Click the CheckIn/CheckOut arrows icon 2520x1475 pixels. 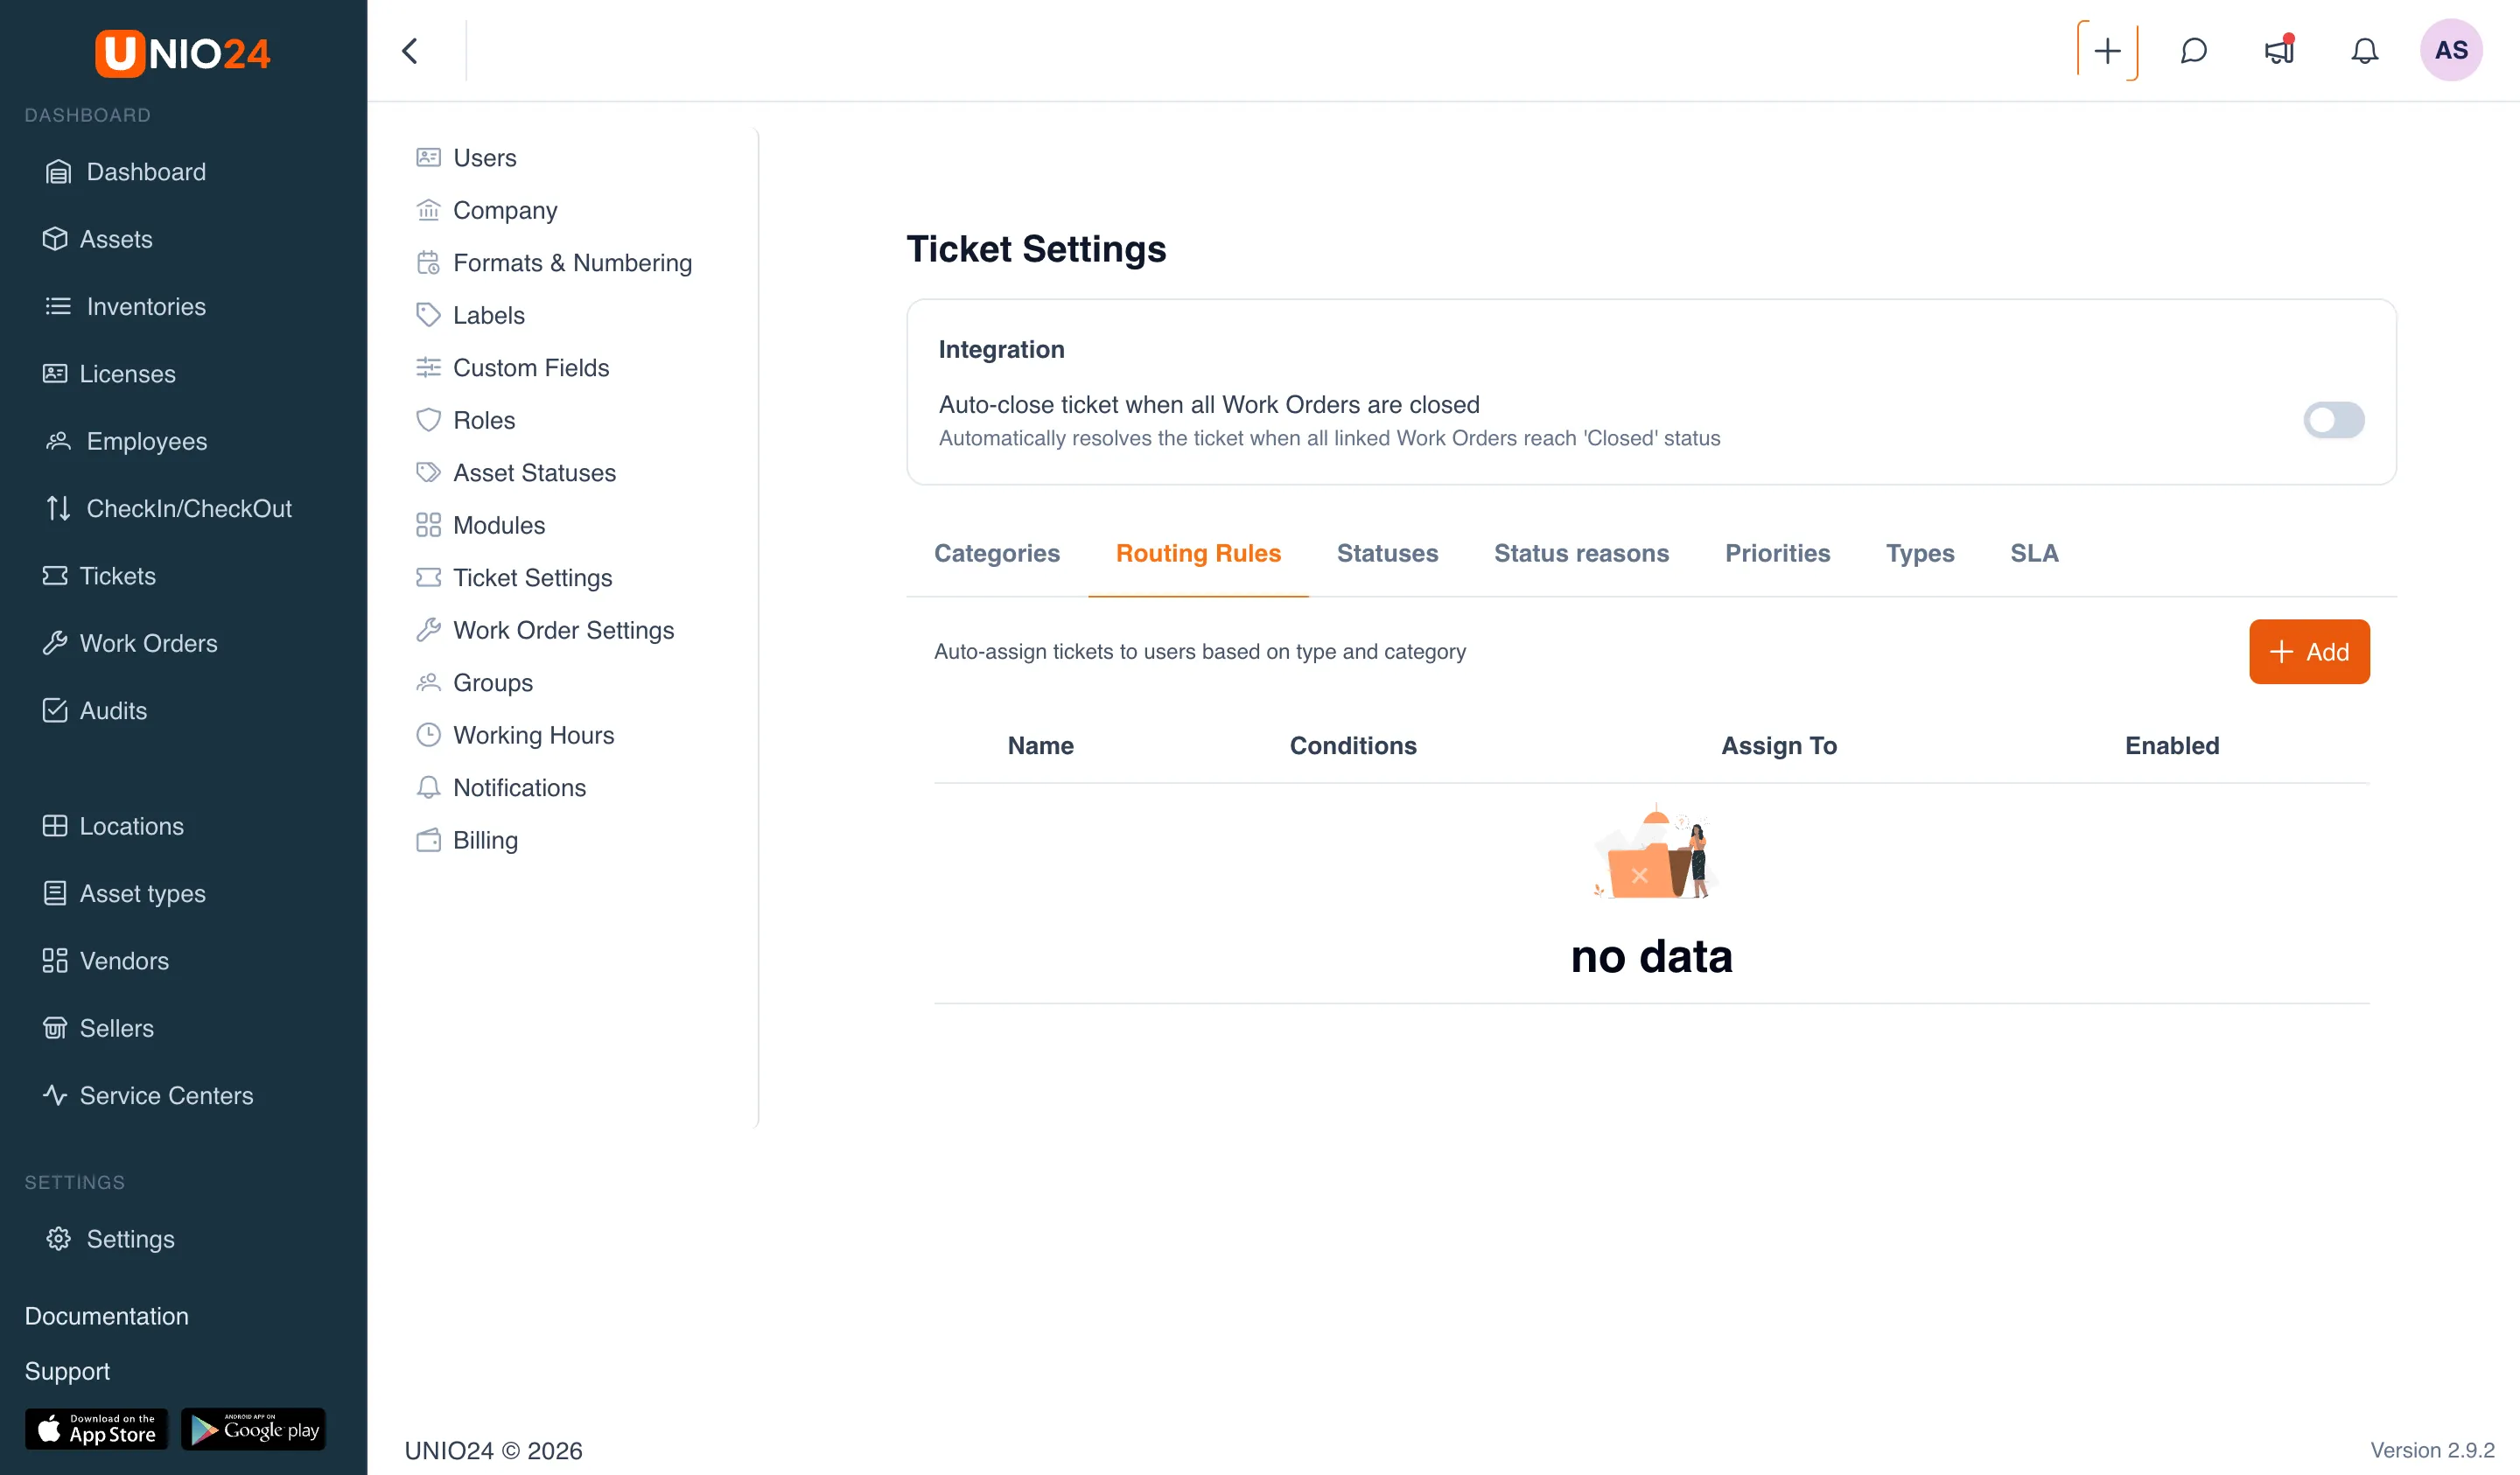tap(58, 508)
